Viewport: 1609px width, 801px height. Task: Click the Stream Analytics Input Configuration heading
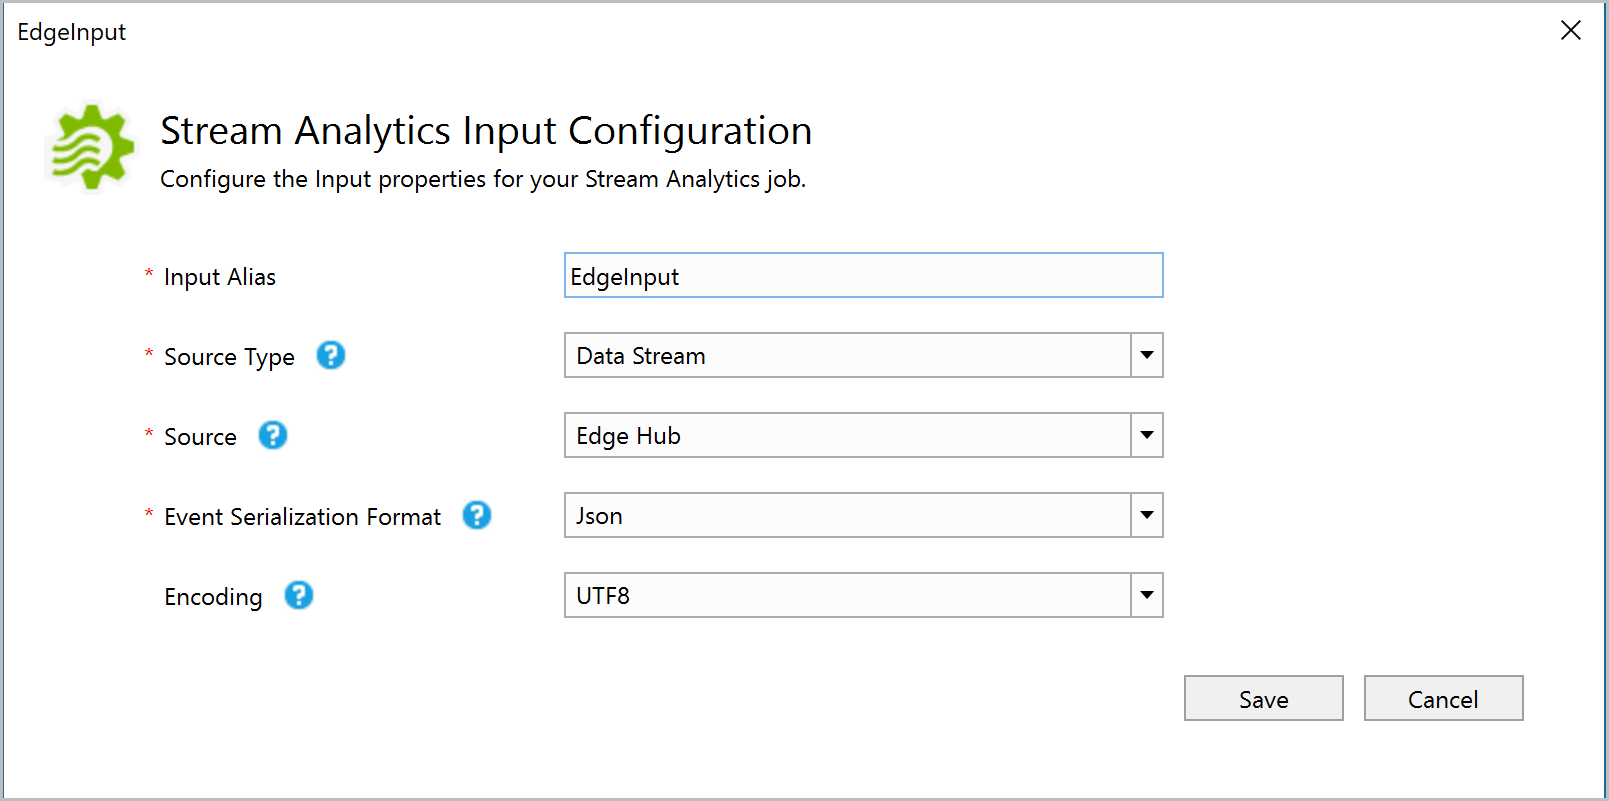click(486, 131)
